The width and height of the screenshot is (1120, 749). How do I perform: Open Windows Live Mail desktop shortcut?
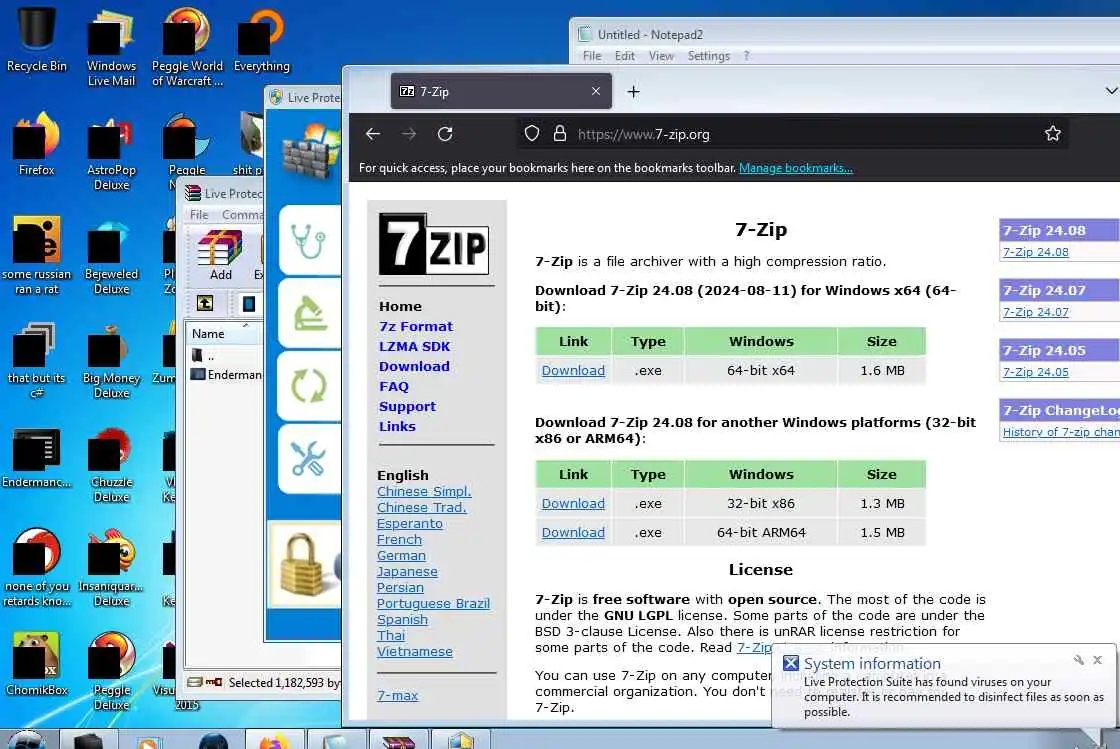[x=111, y=46]
